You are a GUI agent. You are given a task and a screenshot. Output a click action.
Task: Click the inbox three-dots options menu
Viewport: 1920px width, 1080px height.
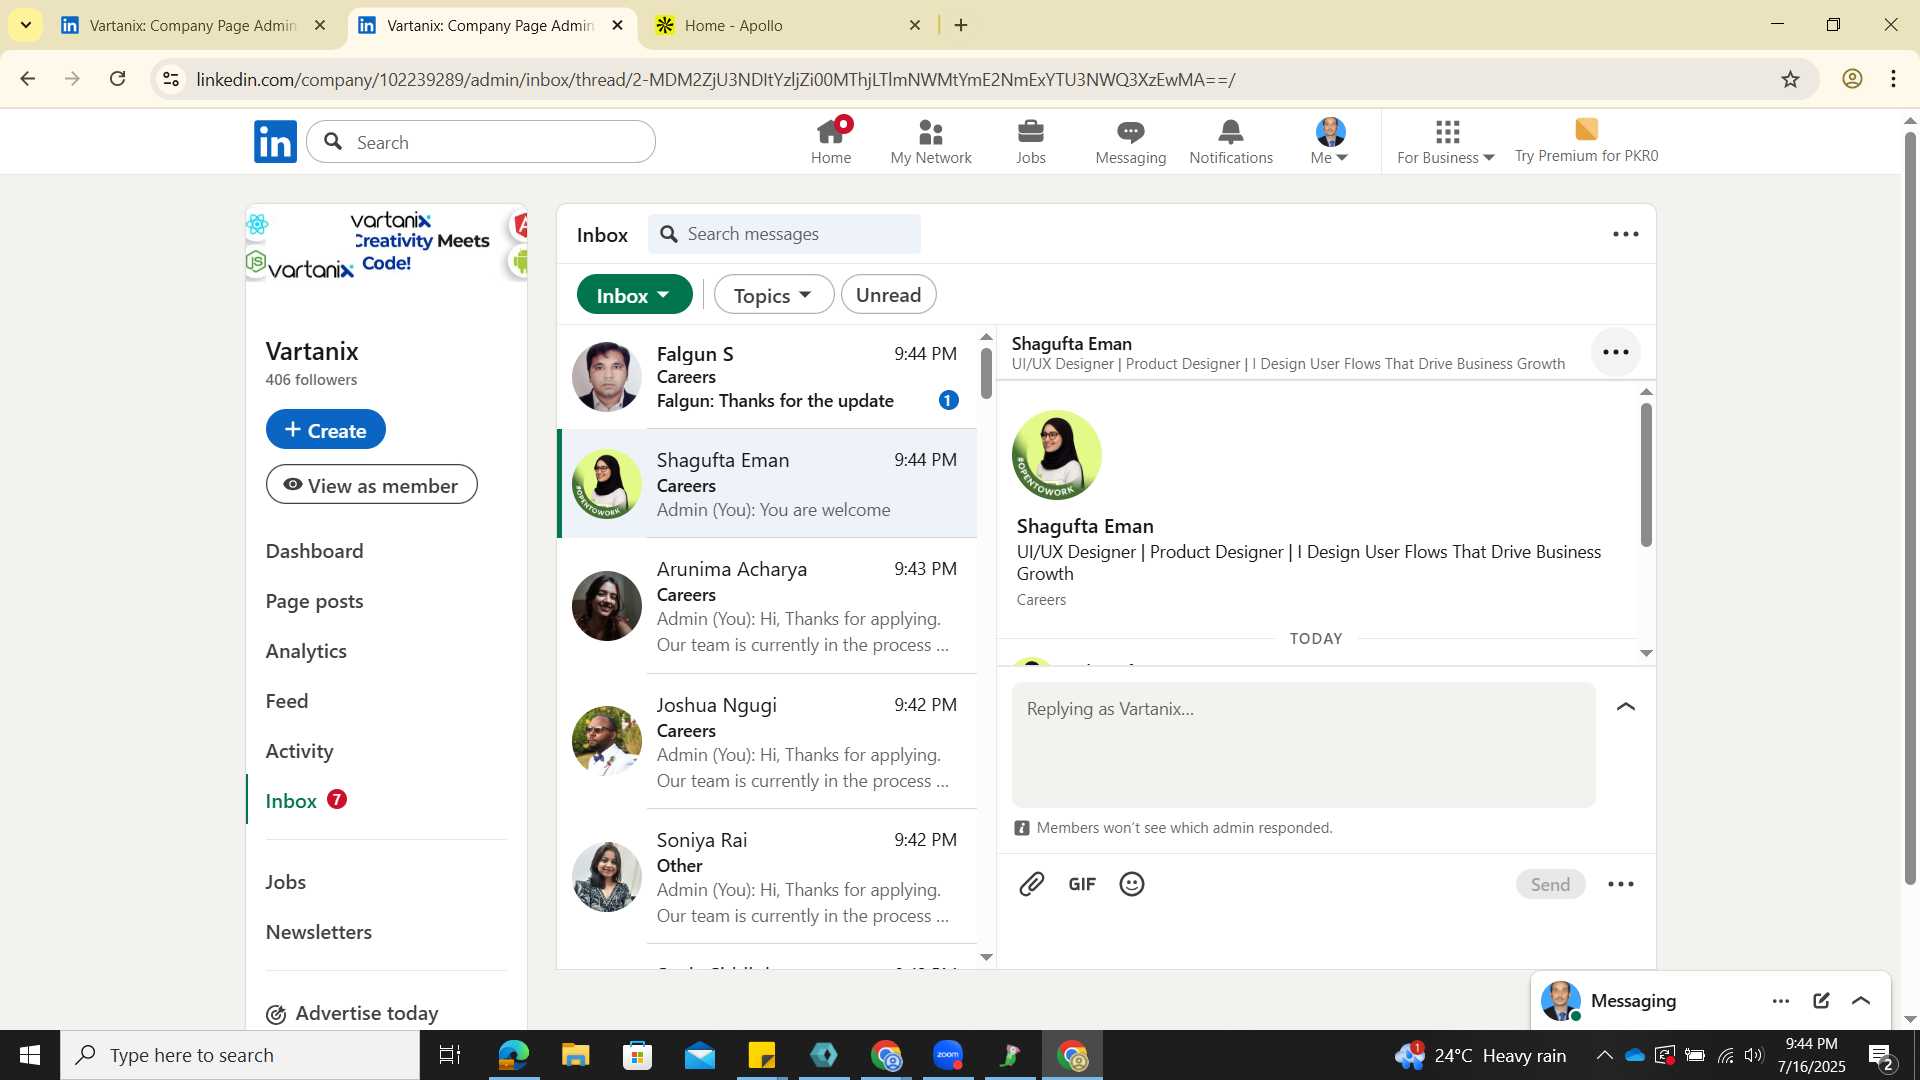(x=1626, y=234)
